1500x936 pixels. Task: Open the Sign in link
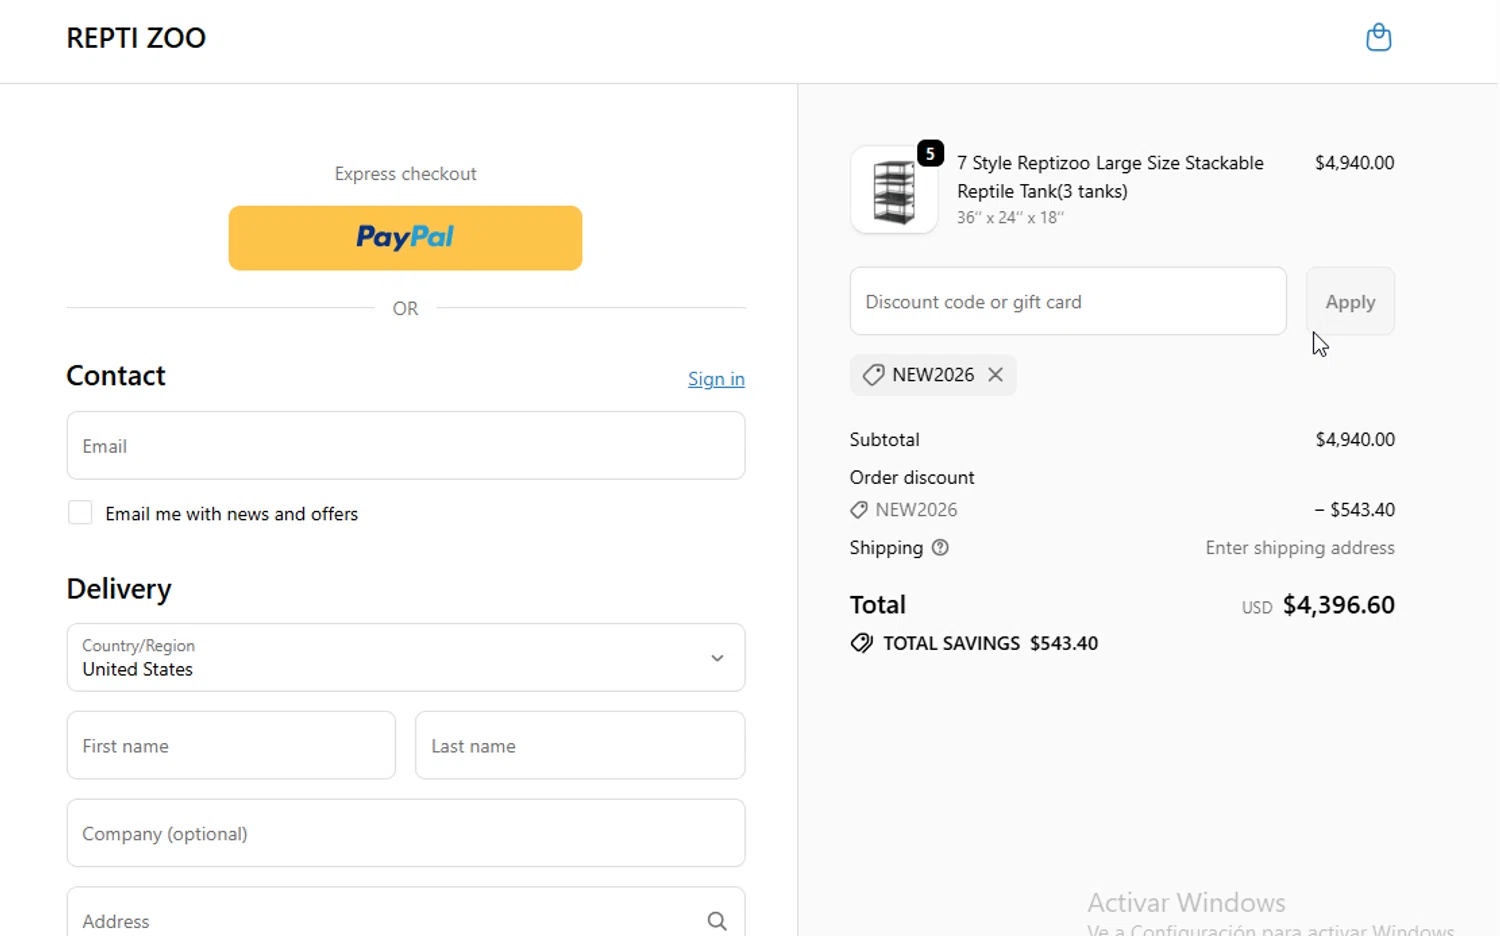point(716,379)
